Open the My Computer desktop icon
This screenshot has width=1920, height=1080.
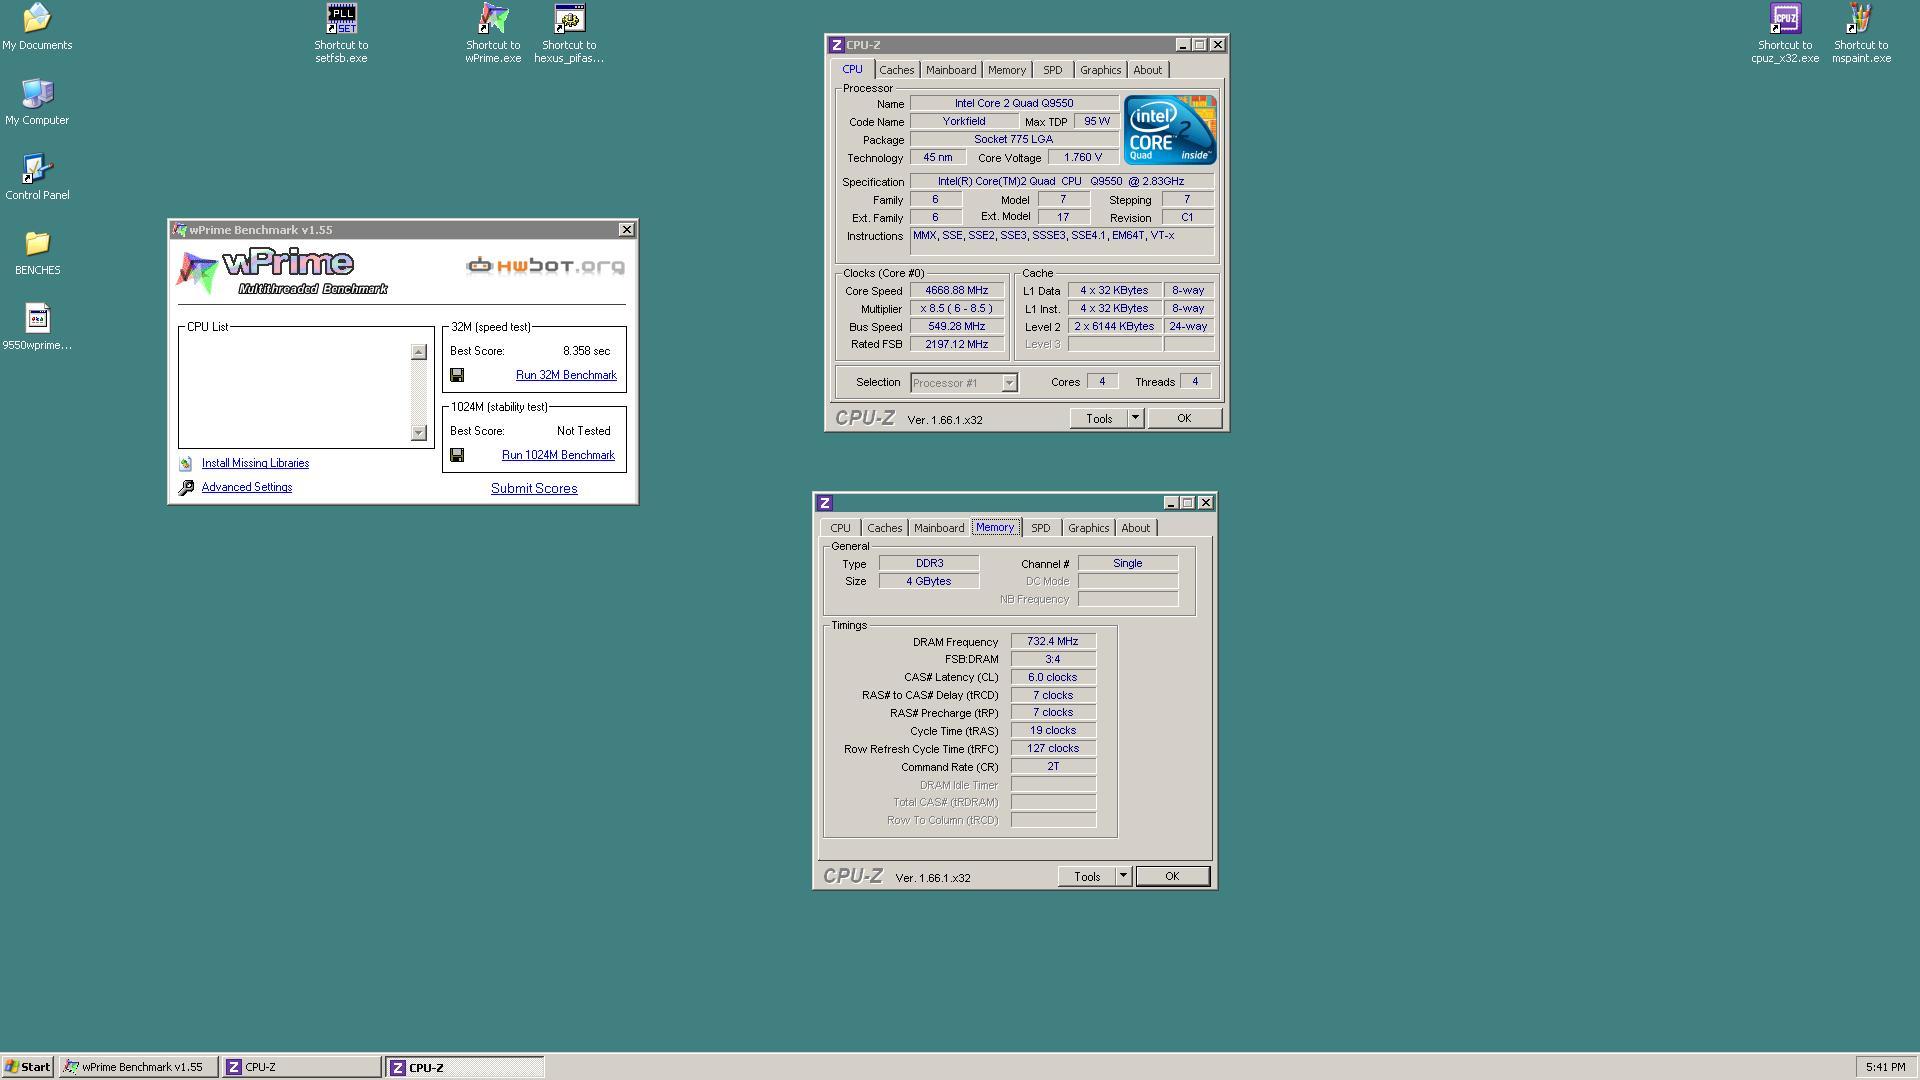click(x=37, y=94)
